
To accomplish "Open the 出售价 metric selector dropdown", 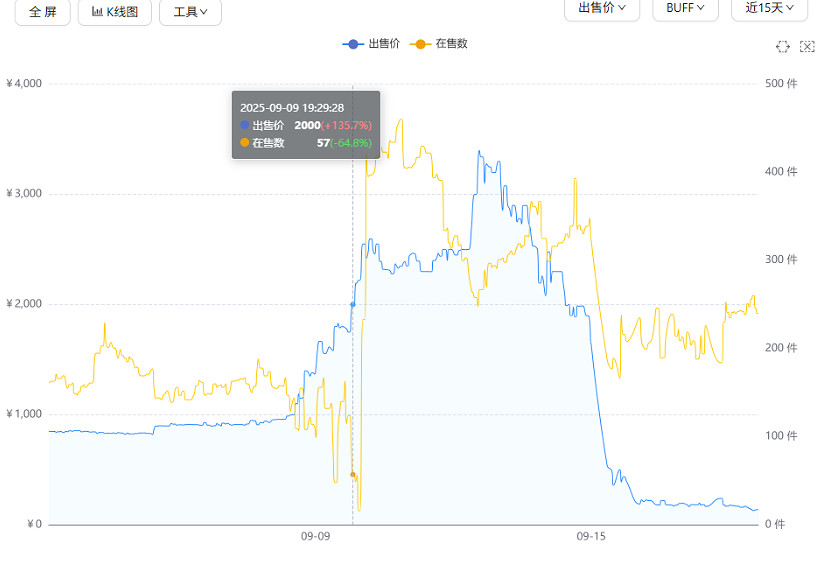I will tap(601, 10).
